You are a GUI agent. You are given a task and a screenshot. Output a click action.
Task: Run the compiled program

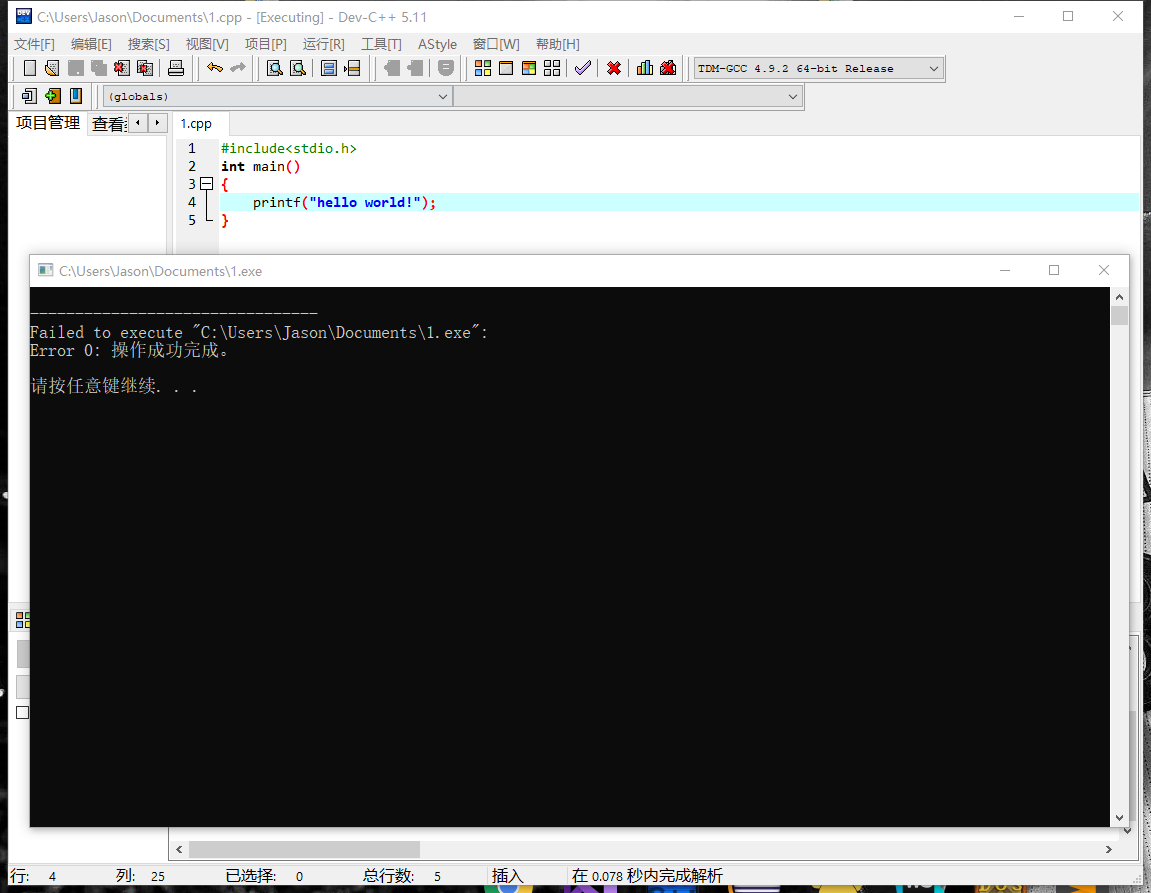pyautogui.click(x=506, y=67)
